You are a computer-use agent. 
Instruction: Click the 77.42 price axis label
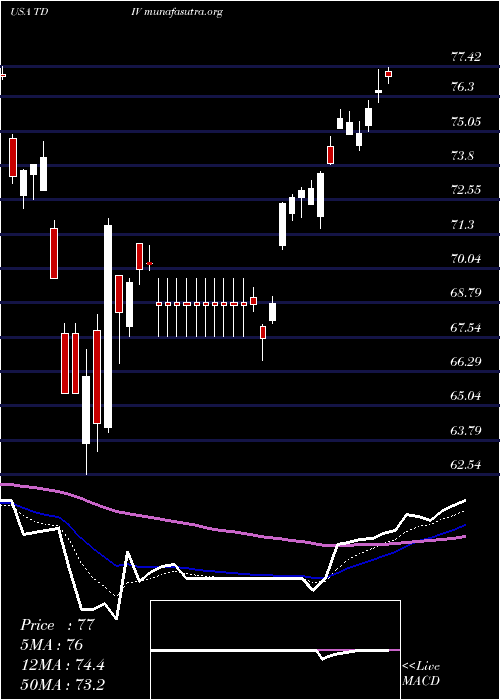[466, 57]
